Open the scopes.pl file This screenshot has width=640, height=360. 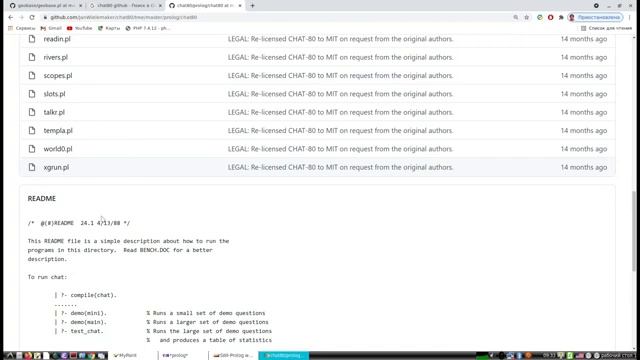[58, 76]
